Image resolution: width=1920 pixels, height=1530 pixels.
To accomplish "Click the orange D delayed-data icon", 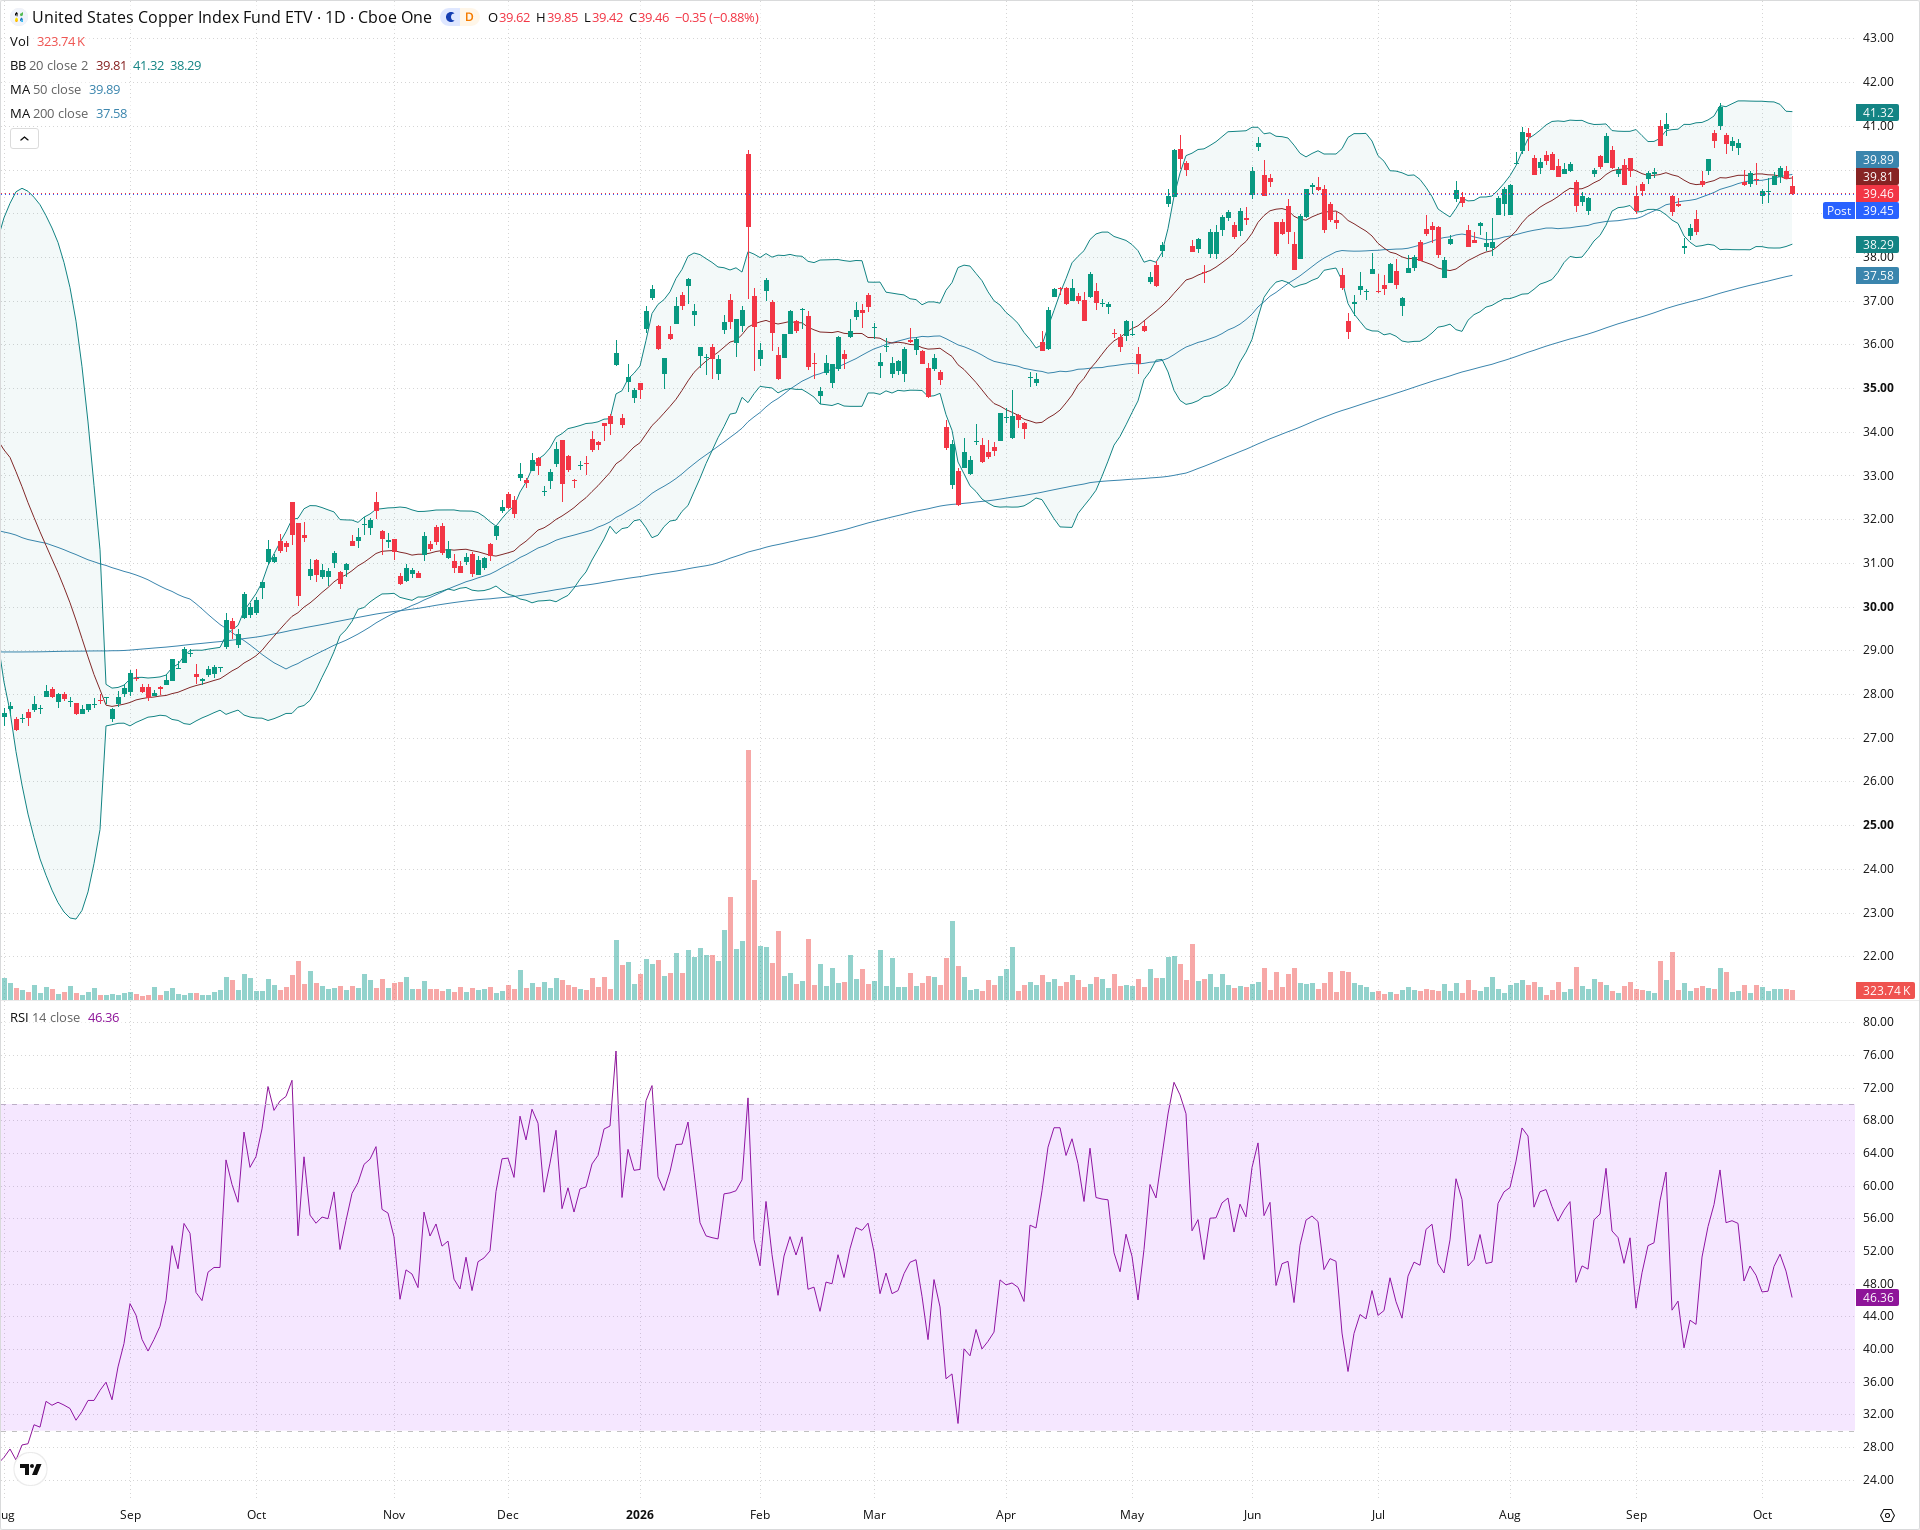I will [x=469, y=17].
